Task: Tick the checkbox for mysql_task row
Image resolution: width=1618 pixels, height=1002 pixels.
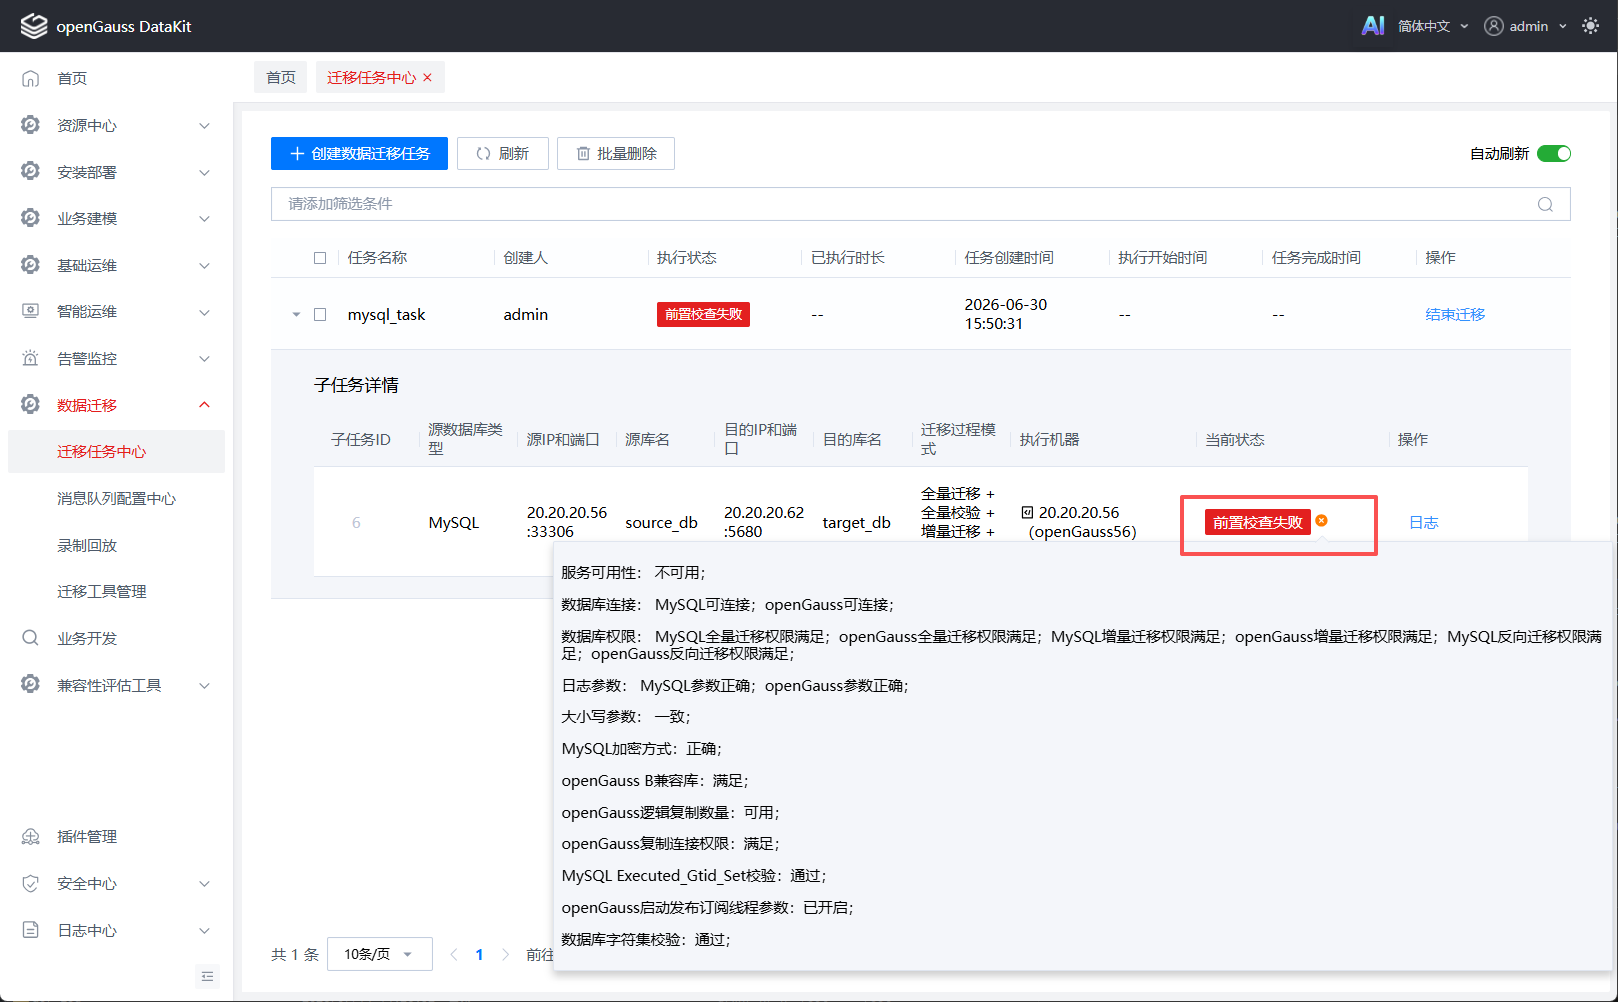Action: [320, 314]
